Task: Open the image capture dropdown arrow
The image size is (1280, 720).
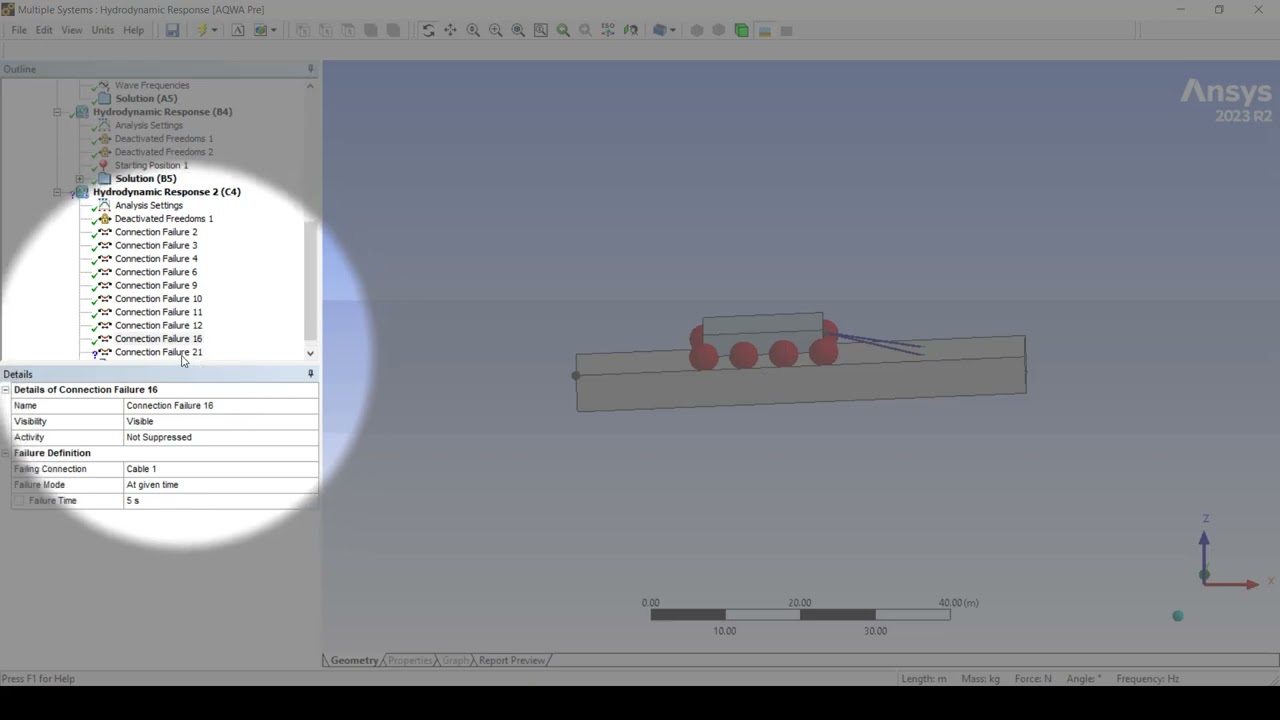Action: click(273, 30)
